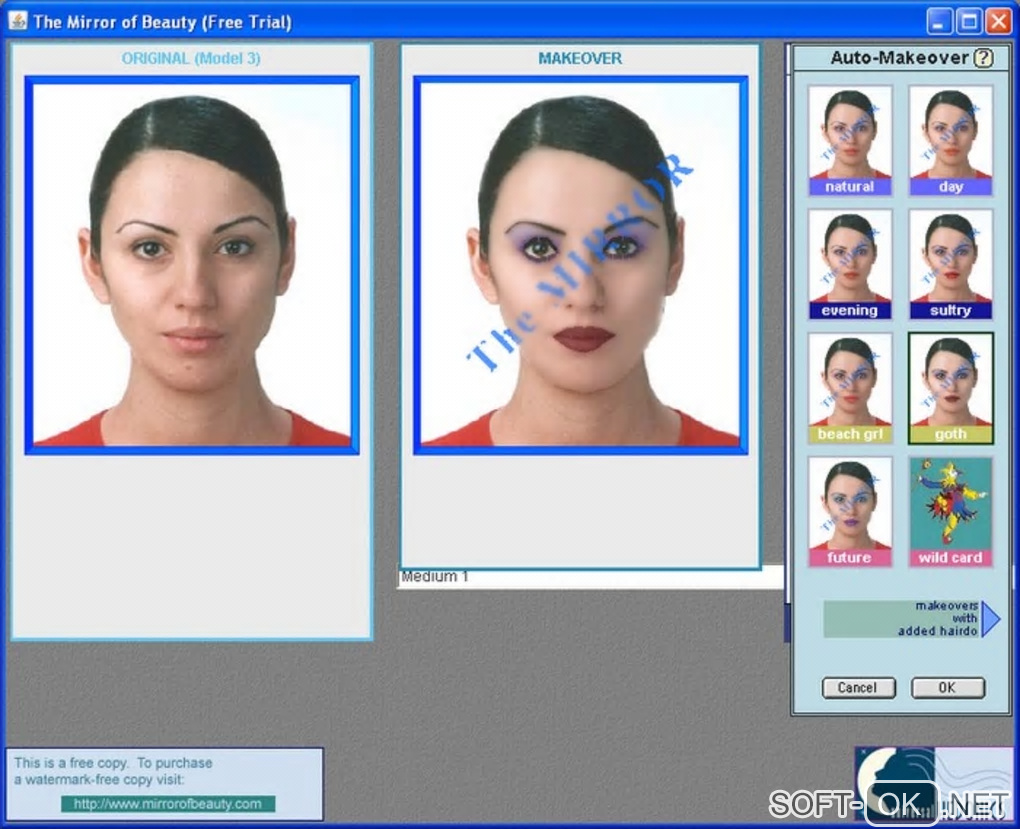Maximize The Mirror of Beauty window

tap(969, 21)
